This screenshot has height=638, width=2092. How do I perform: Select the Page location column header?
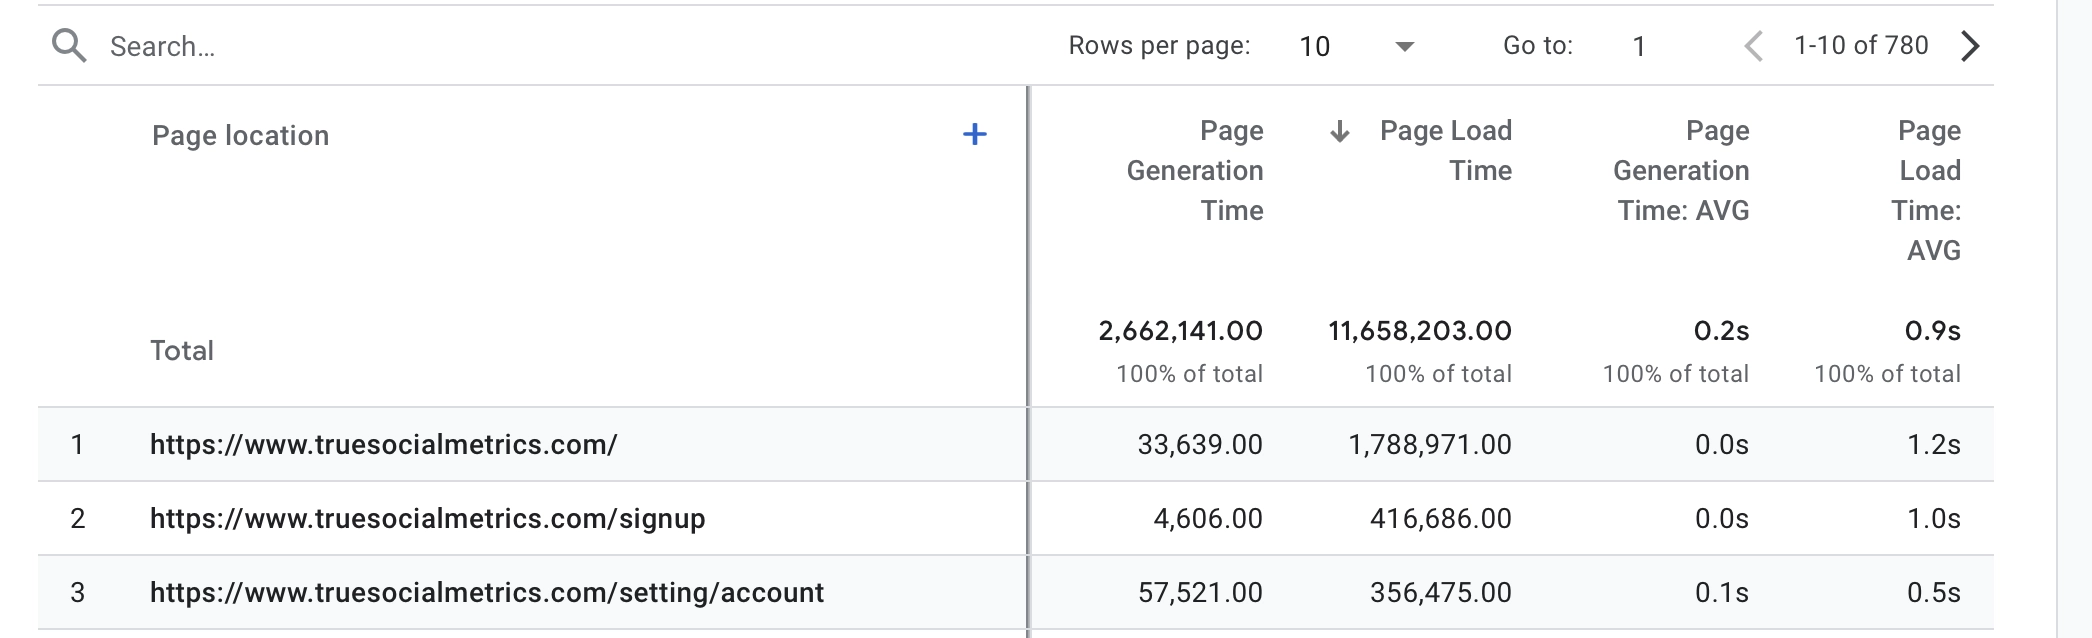point(240,136)
